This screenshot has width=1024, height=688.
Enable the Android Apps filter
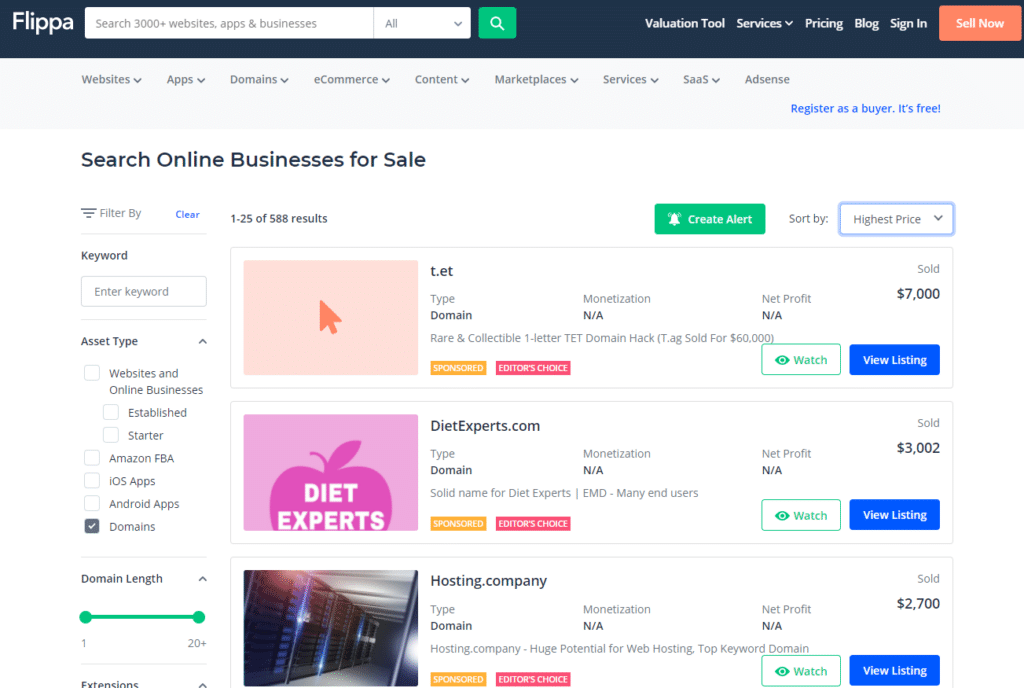coord(92,503)
